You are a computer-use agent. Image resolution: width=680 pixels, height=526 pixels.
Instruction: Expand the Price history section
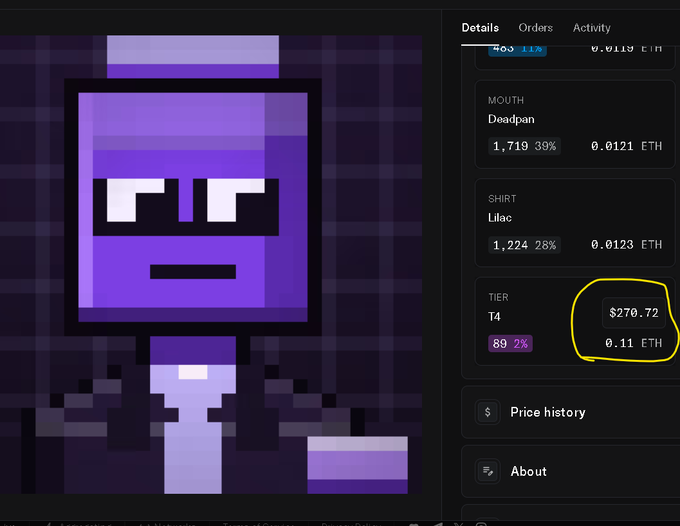pos(570,412)
